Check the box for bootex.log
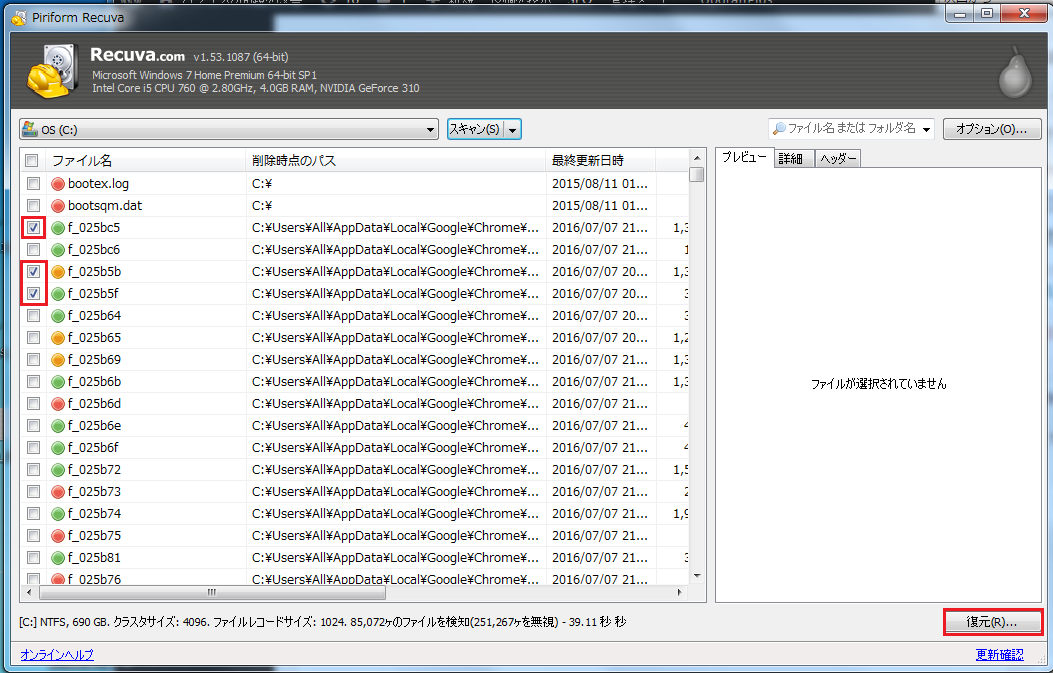1053x673 pixels. [x=33, y=183]
